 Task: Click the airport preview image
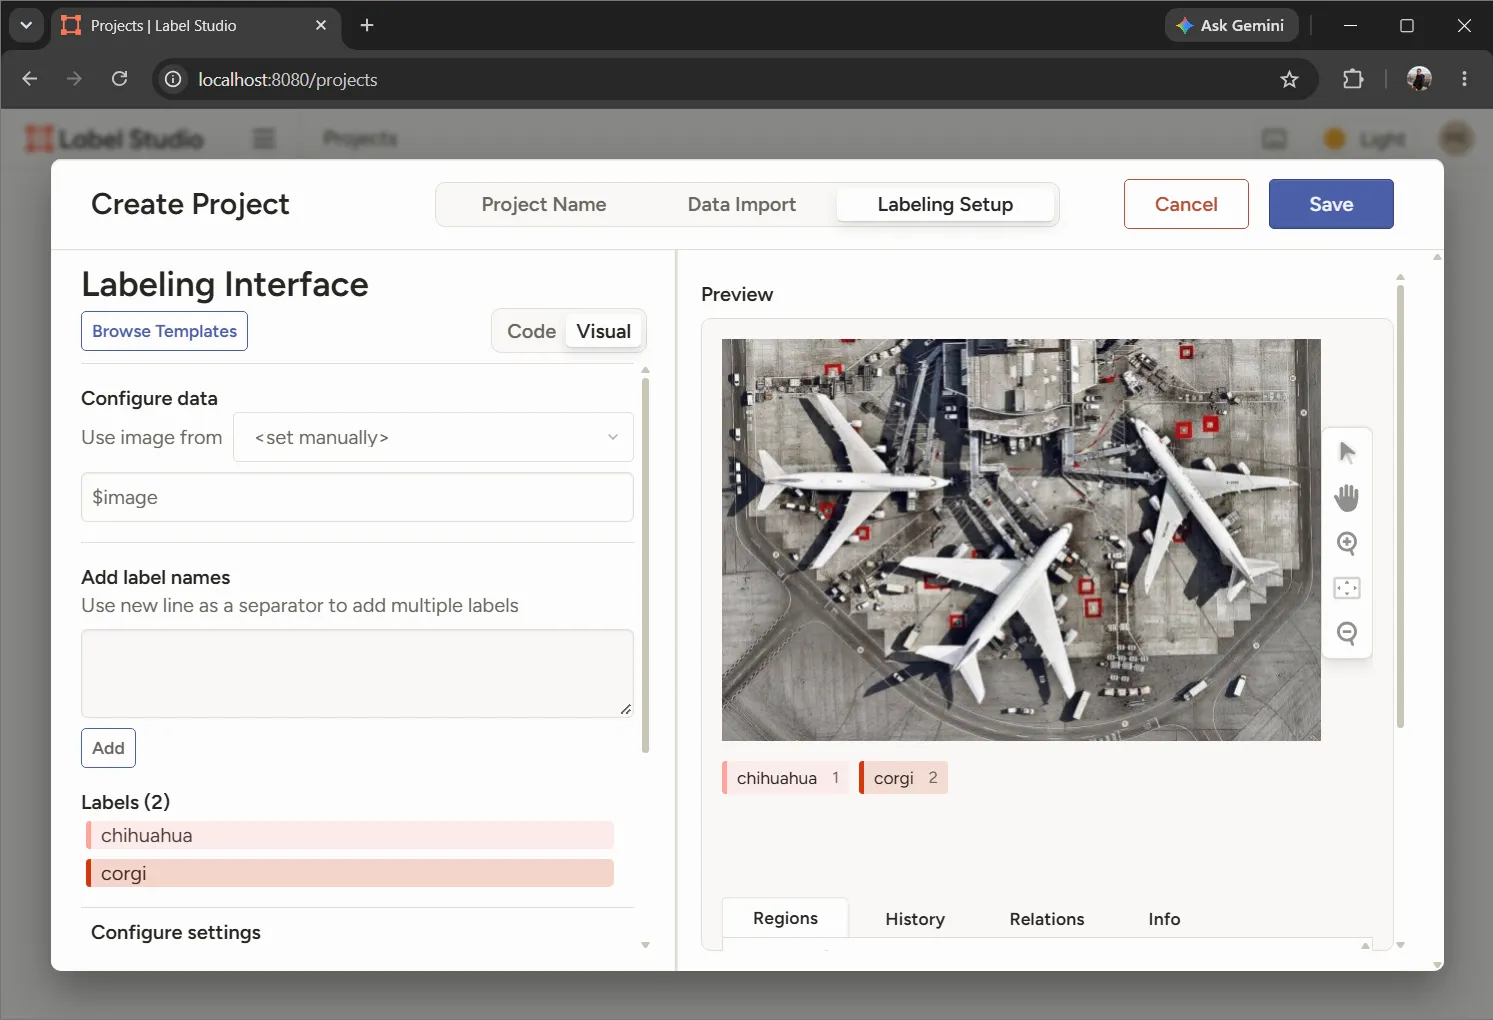tap(1021, 540)
